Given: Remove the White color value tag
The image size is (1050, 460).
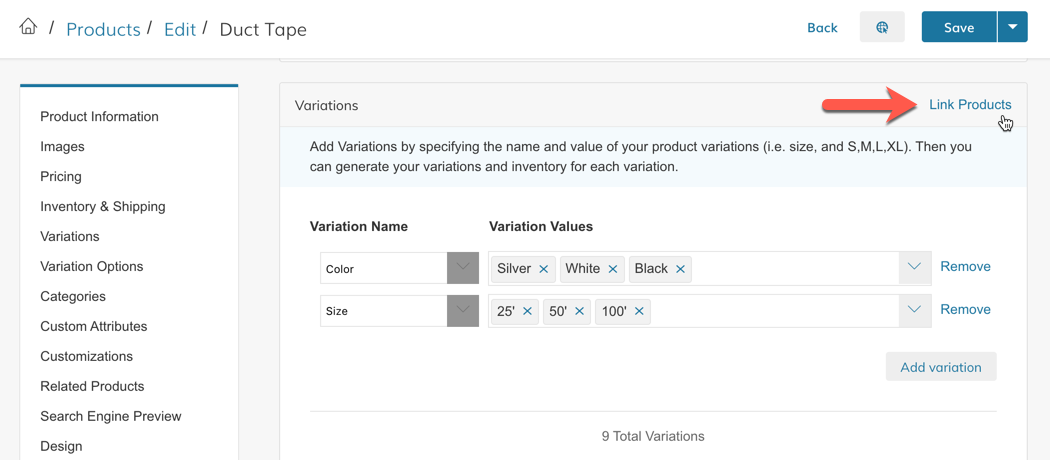Looking at the screenshot, I should pos(613,269).
